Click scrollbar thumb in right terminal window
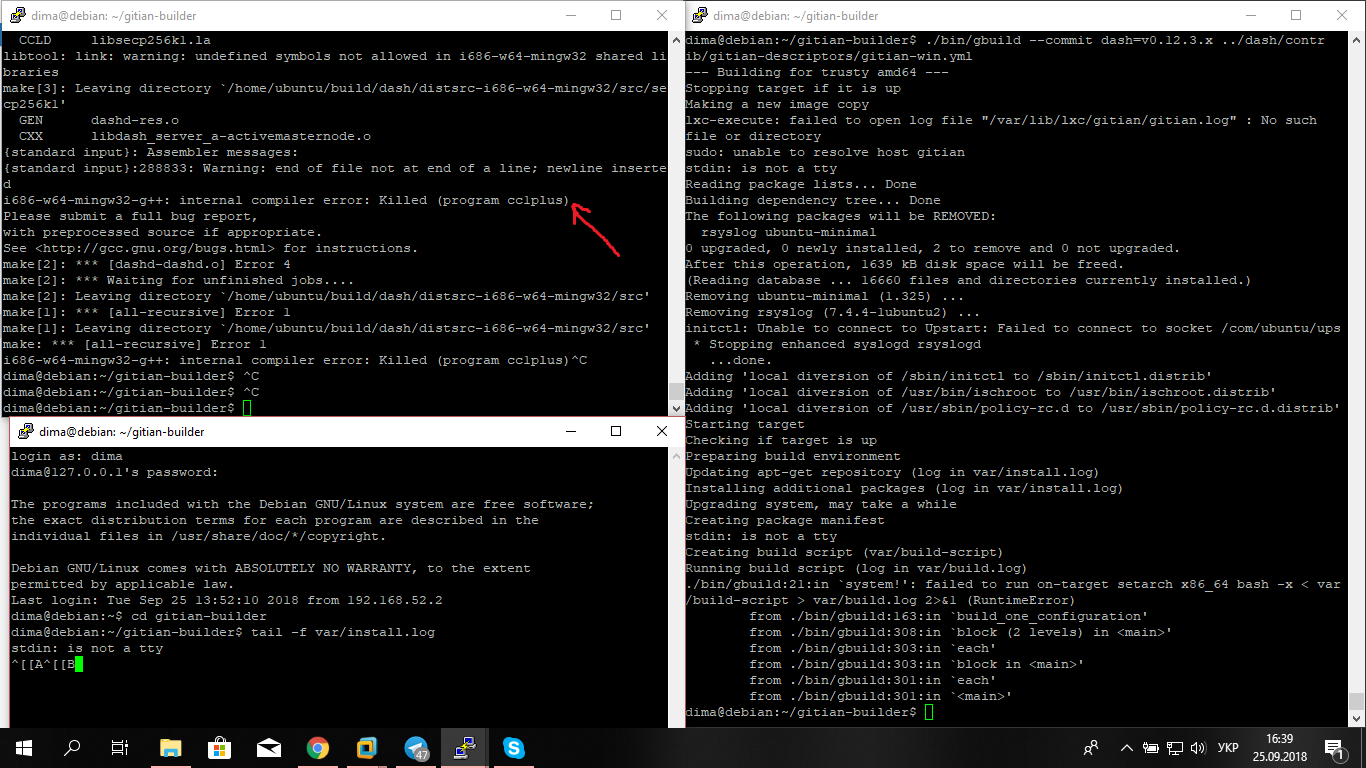Screen dimensions: 1366x768 pyautogui.click(x=1358, y=700)
